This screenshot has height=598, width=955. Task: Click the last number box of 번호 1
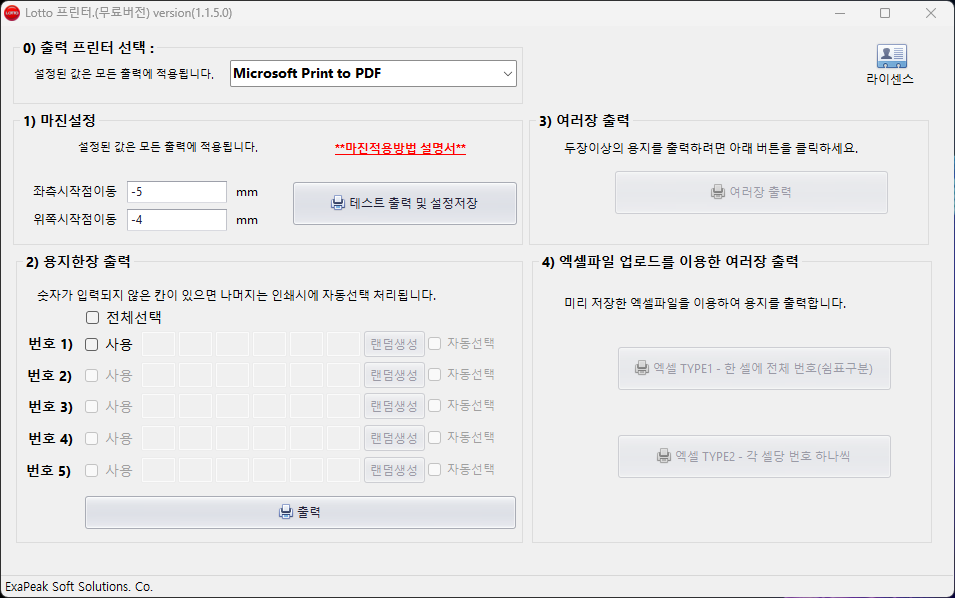344,344
